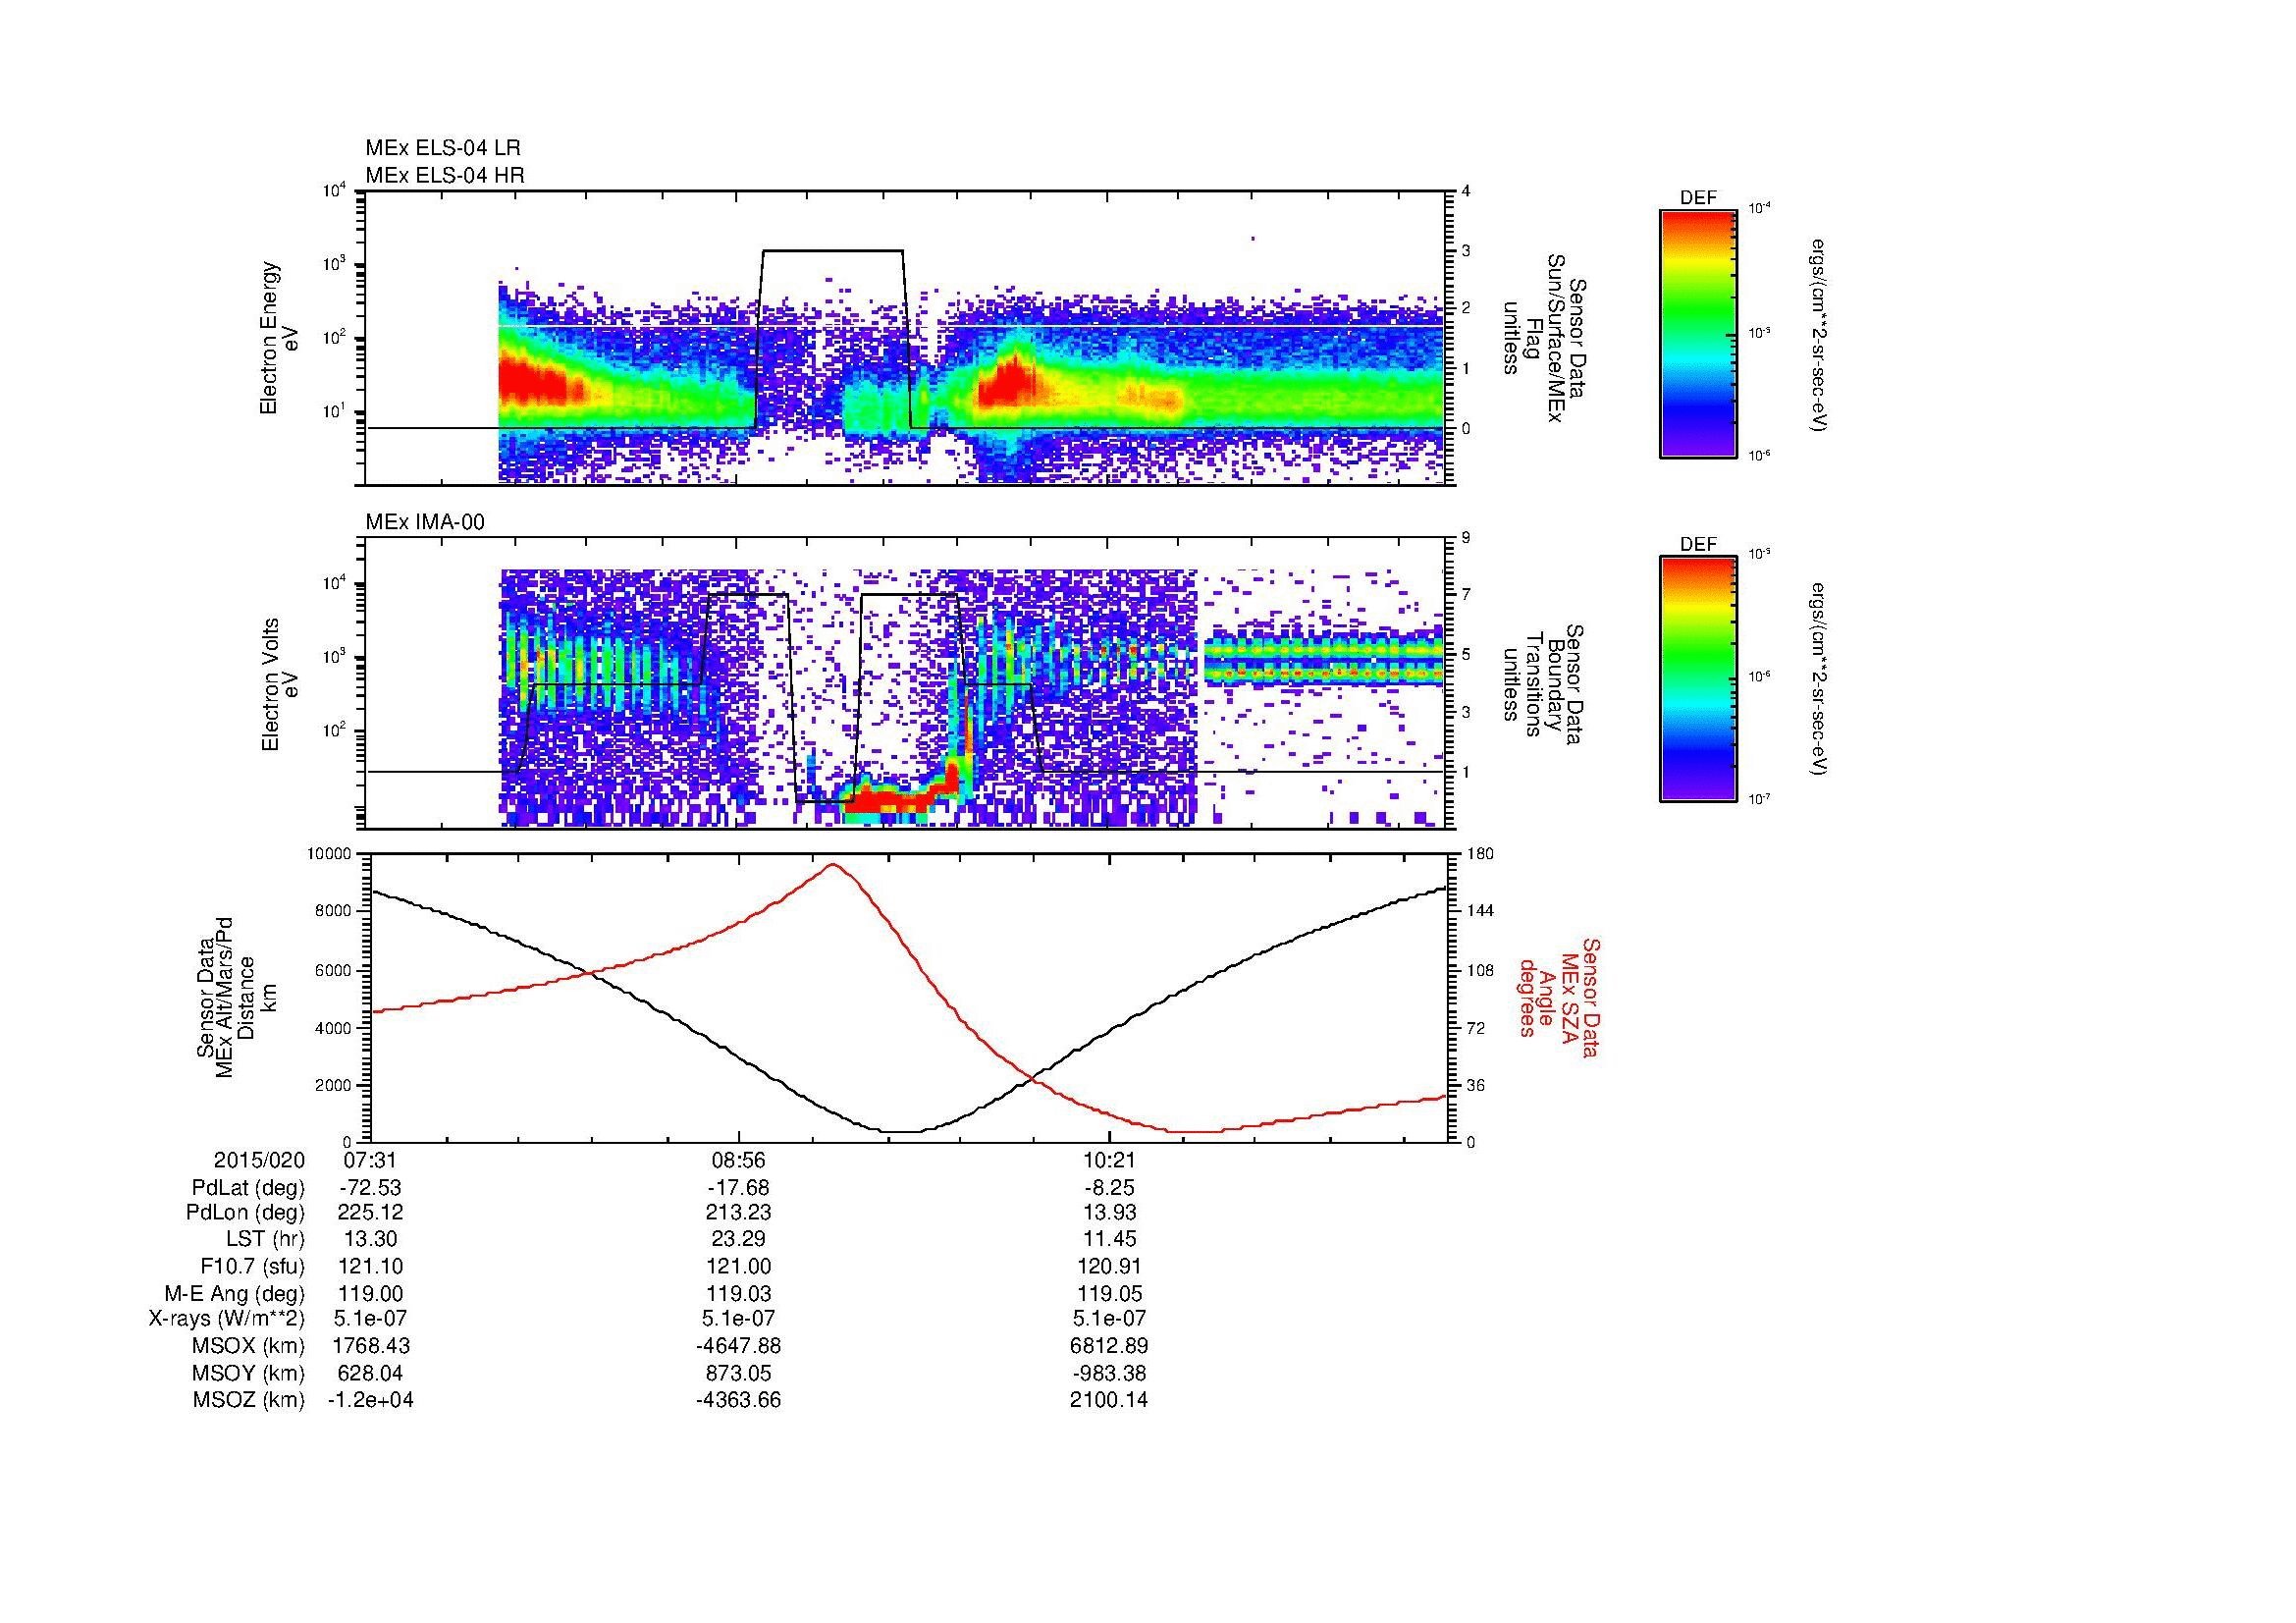The width and height of the screenshot is (2296, 1623).
Task: Click the M-E Ang value 119.00
Action: coord(369,1293)
